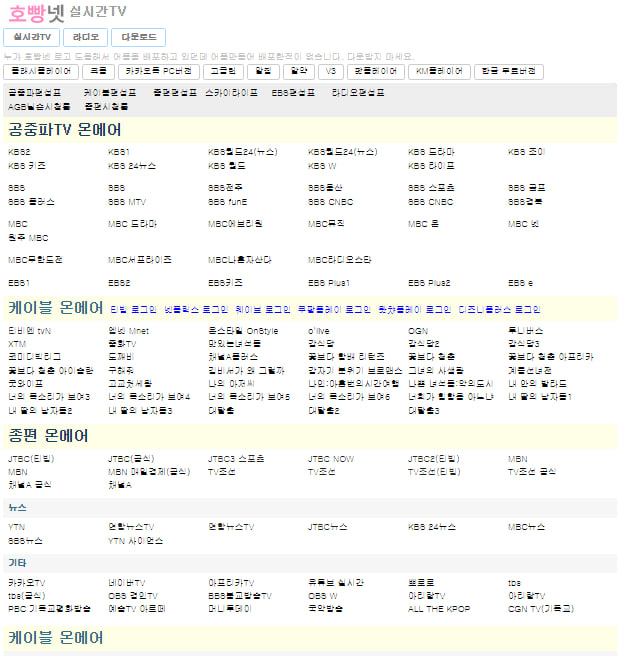Open the 라디오편성표 schedule link

click(x=358, y=92)
